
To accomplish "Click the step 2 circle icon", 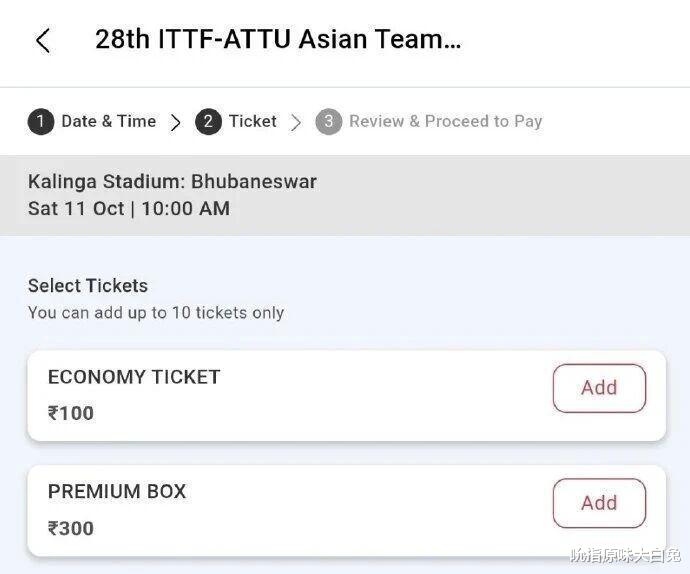I will click(x=208, y=122).
